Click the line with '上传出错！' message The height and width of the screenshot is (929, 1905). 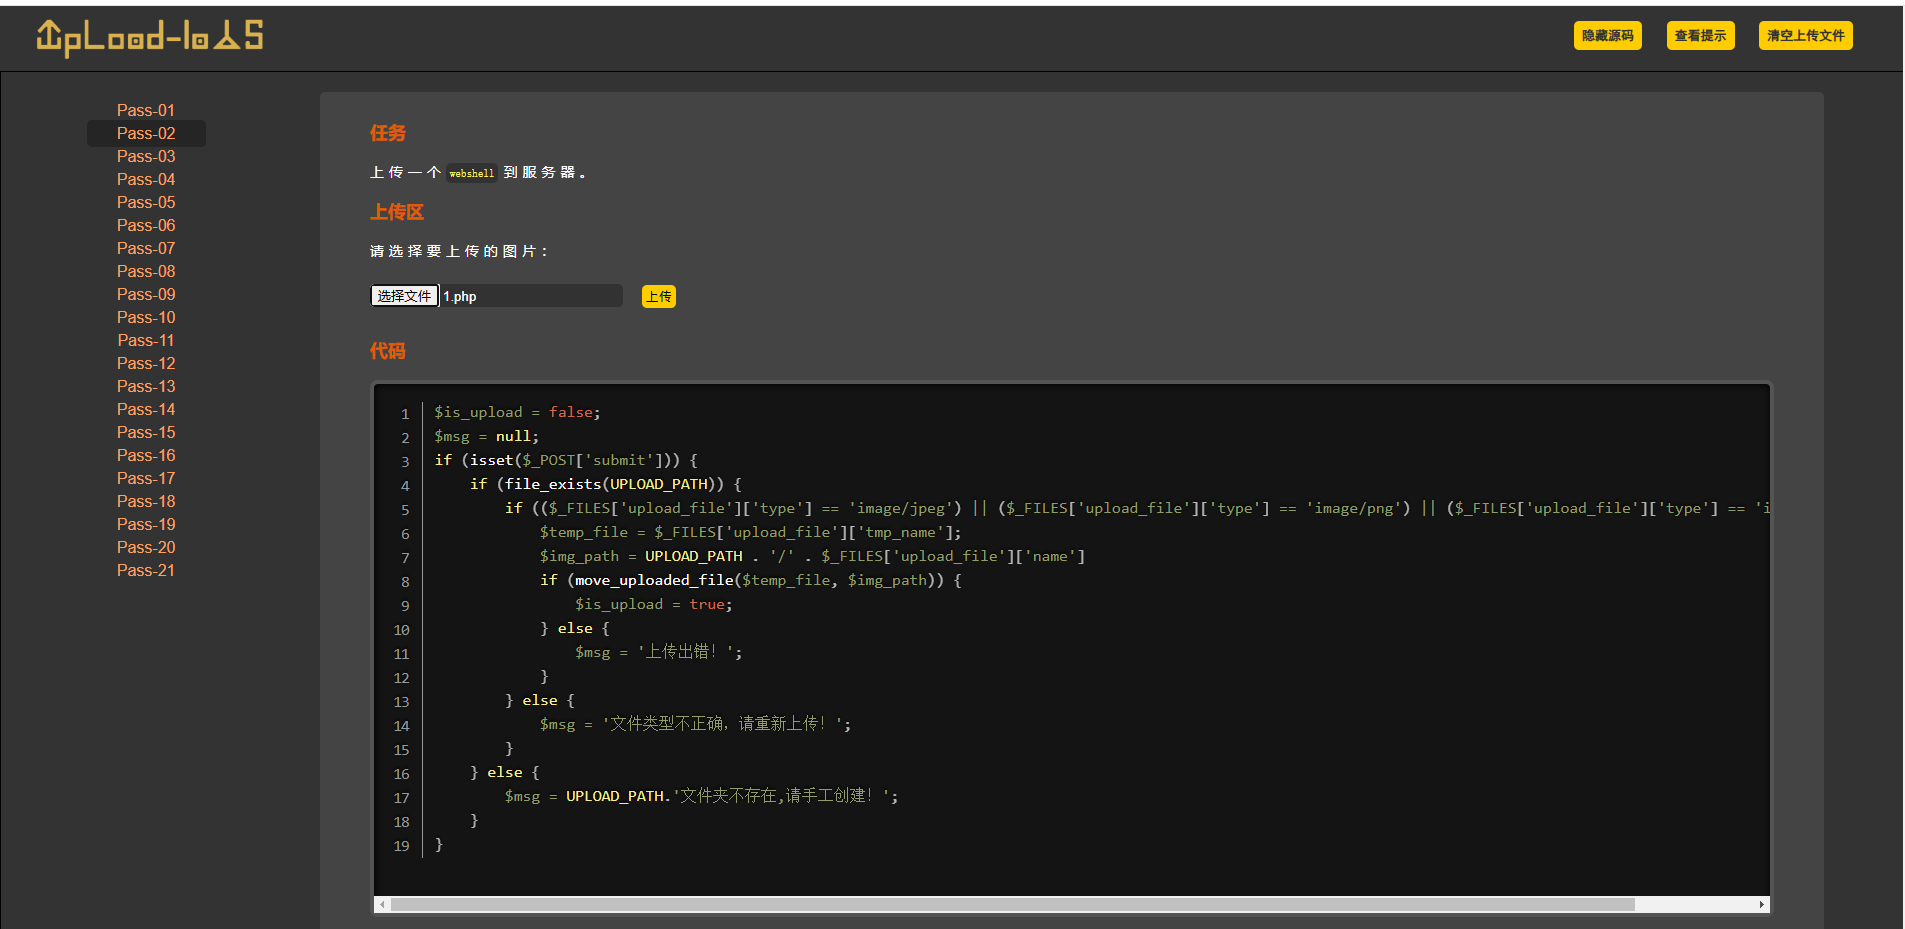[658, 652]
